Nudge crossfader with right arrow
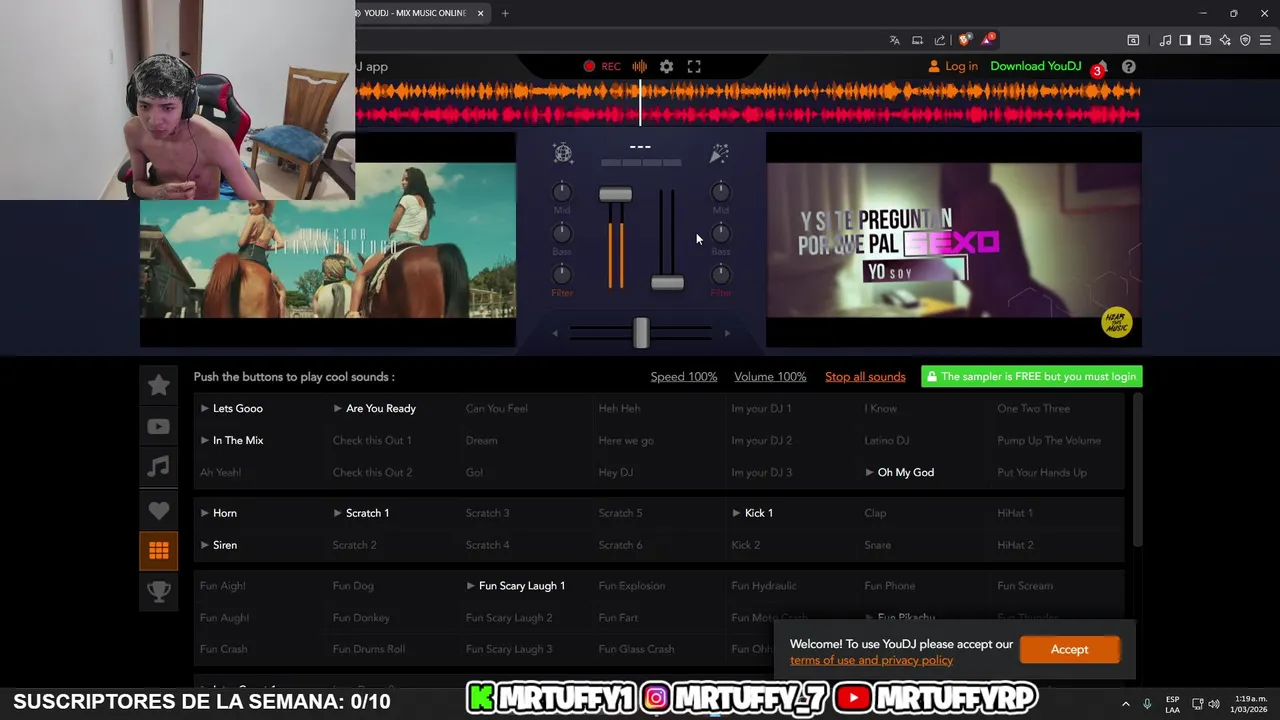Screen dimensions: 1280x720 [727, 333]
